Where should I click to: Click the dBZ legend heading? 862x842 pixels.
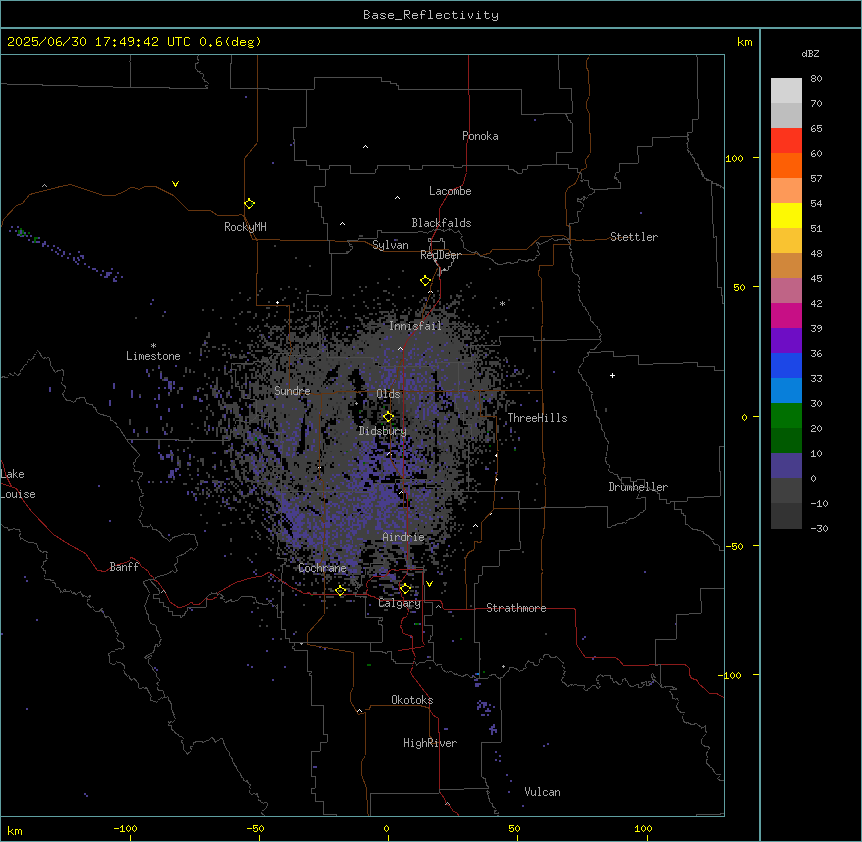pyautogui.click(x=810, y=54)
